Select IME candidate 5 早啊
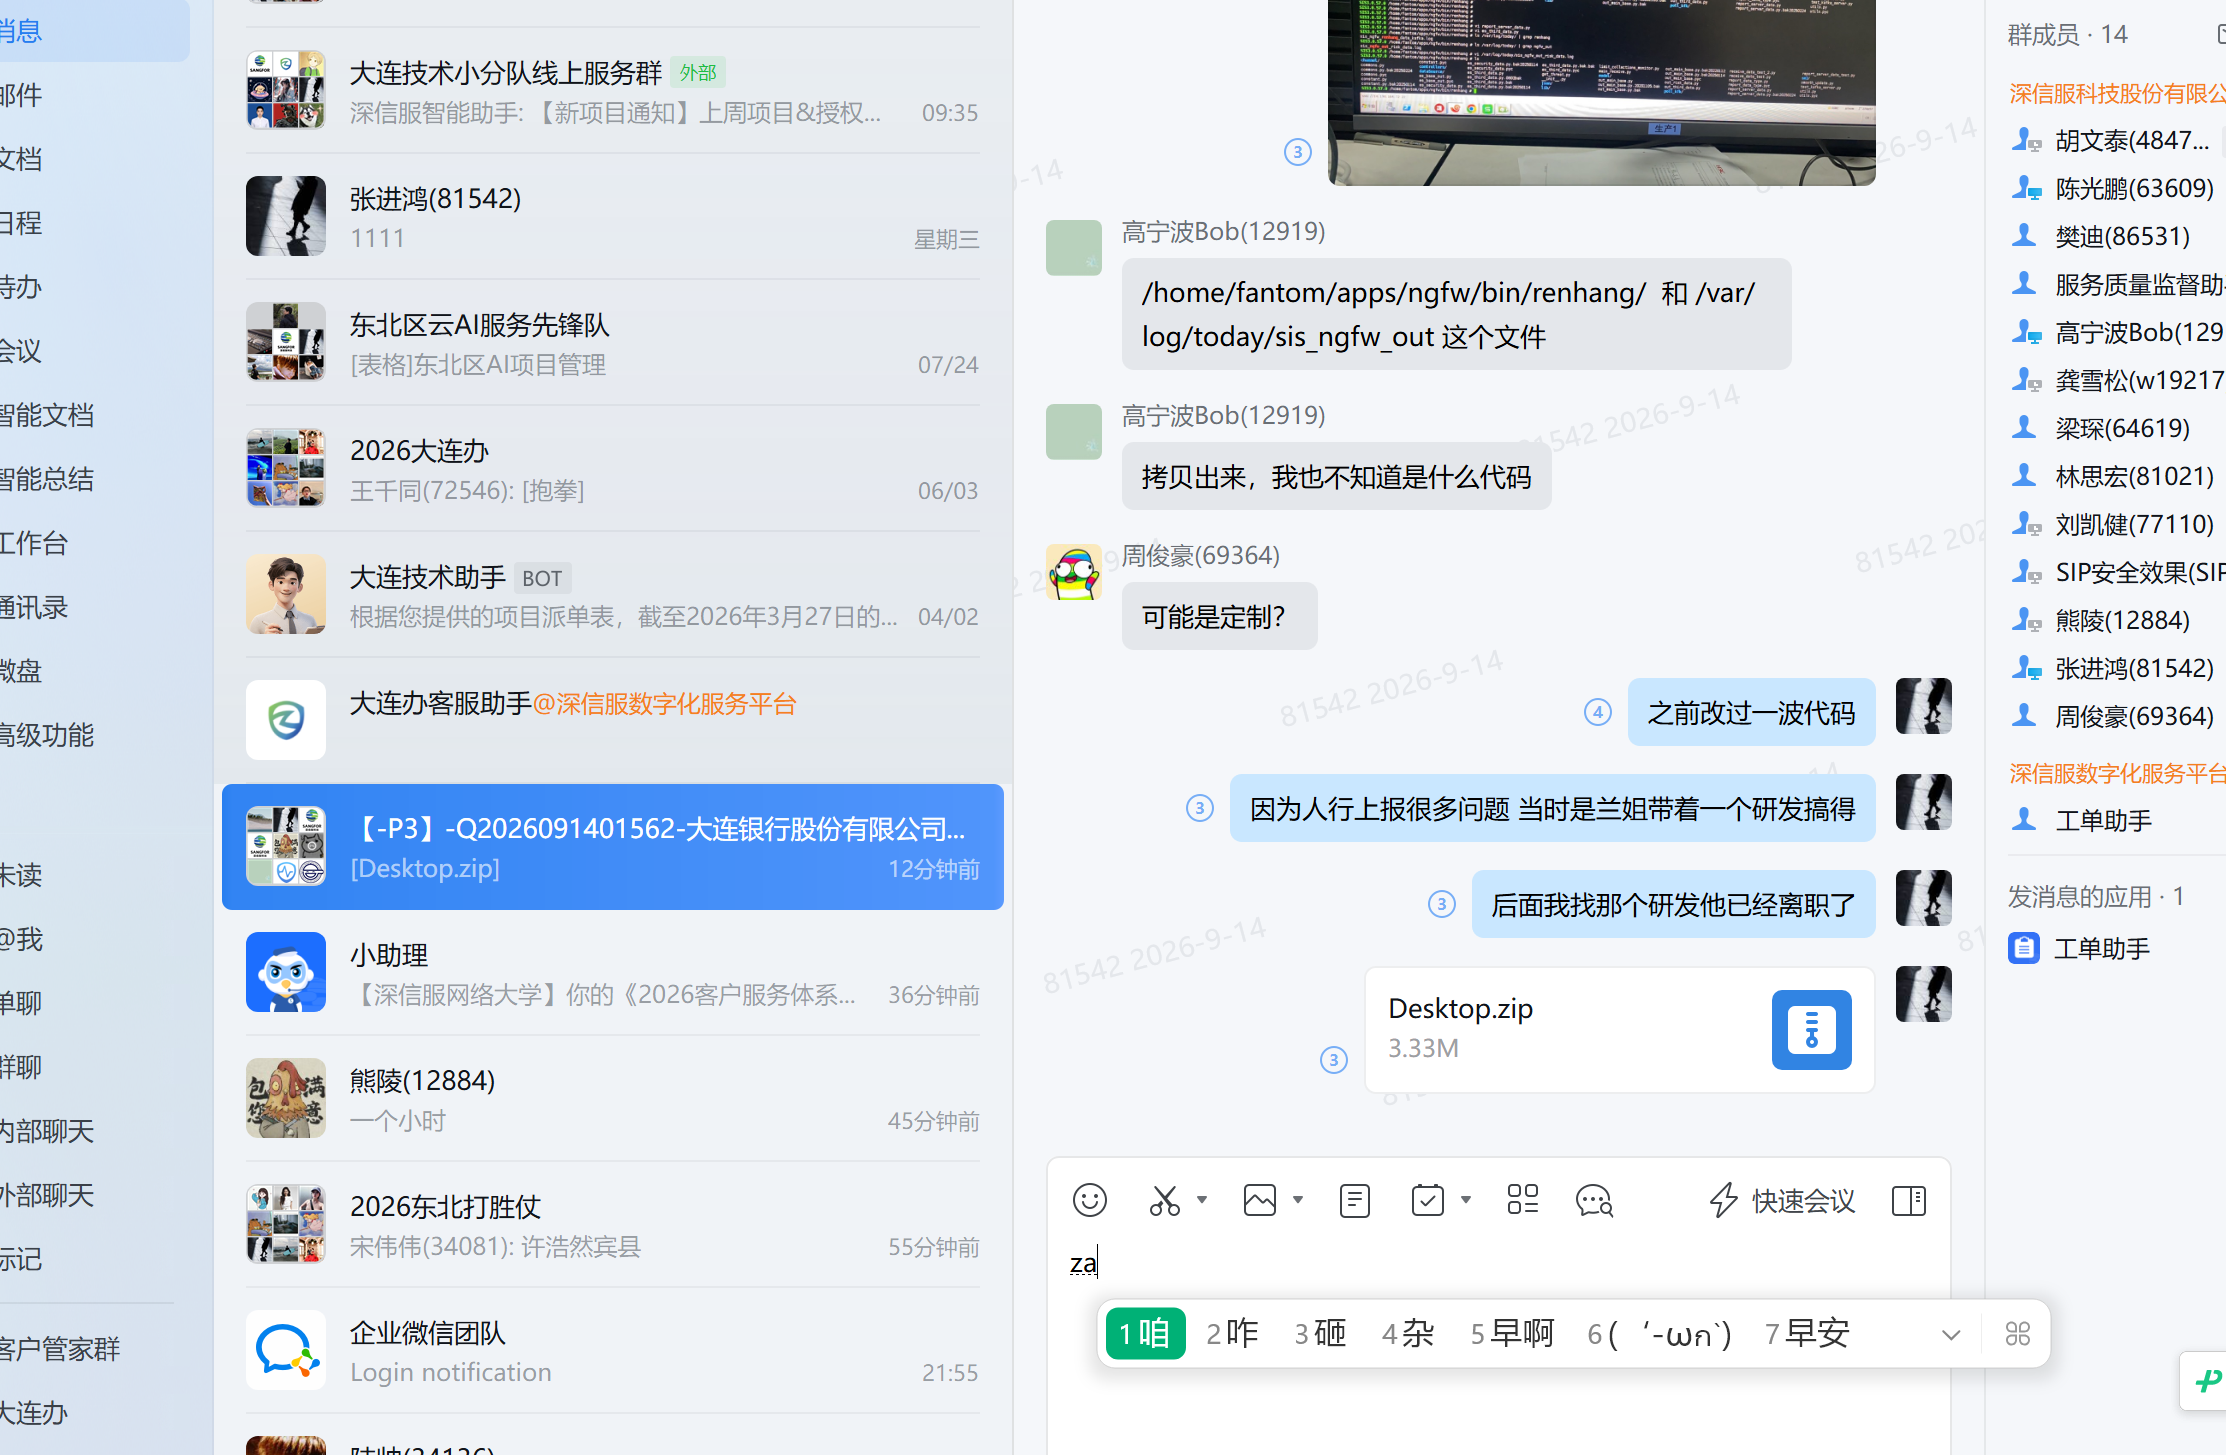 click(x=1511, y=1333)
